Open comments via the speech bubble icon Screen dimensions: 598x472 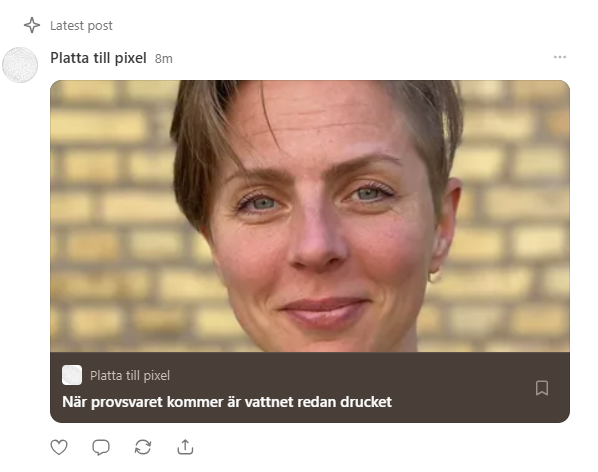[101, 447]
